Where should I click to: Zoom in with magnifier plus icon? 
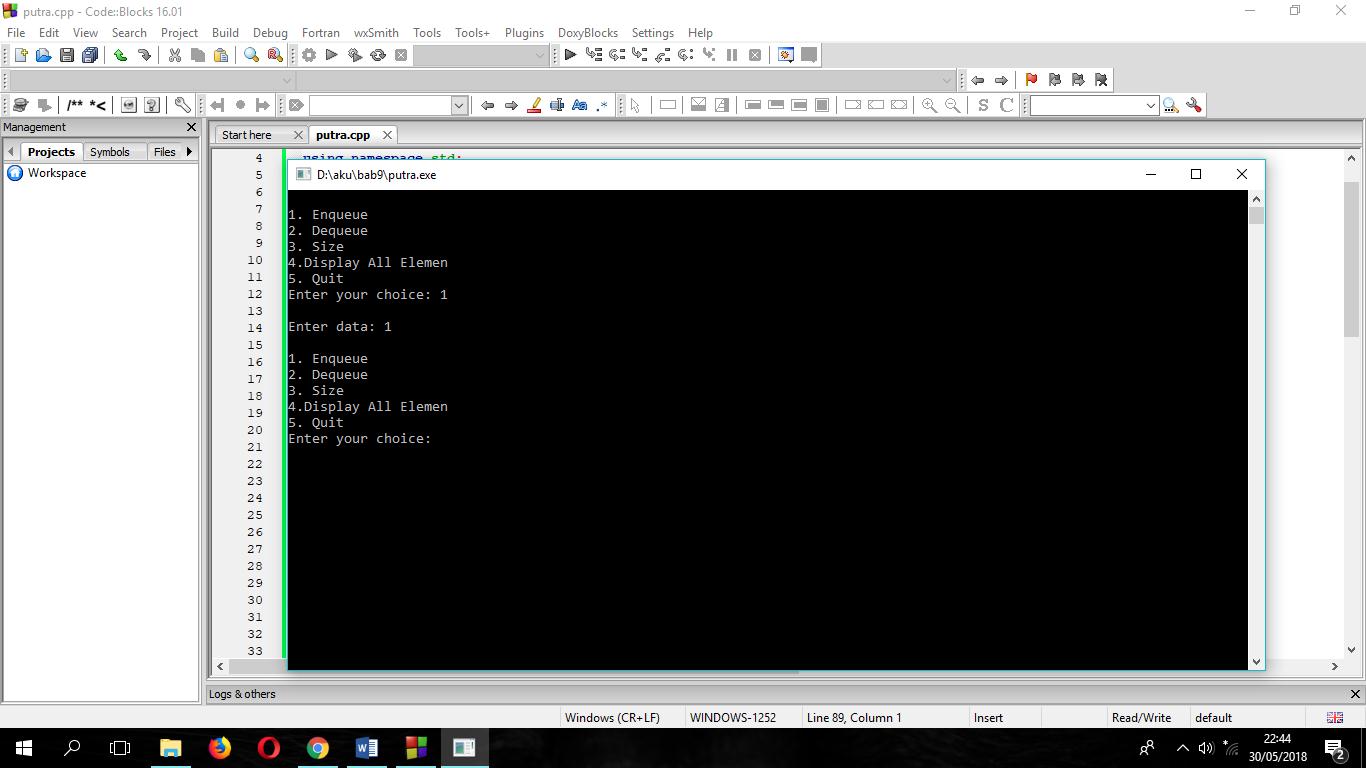point(929,105)
